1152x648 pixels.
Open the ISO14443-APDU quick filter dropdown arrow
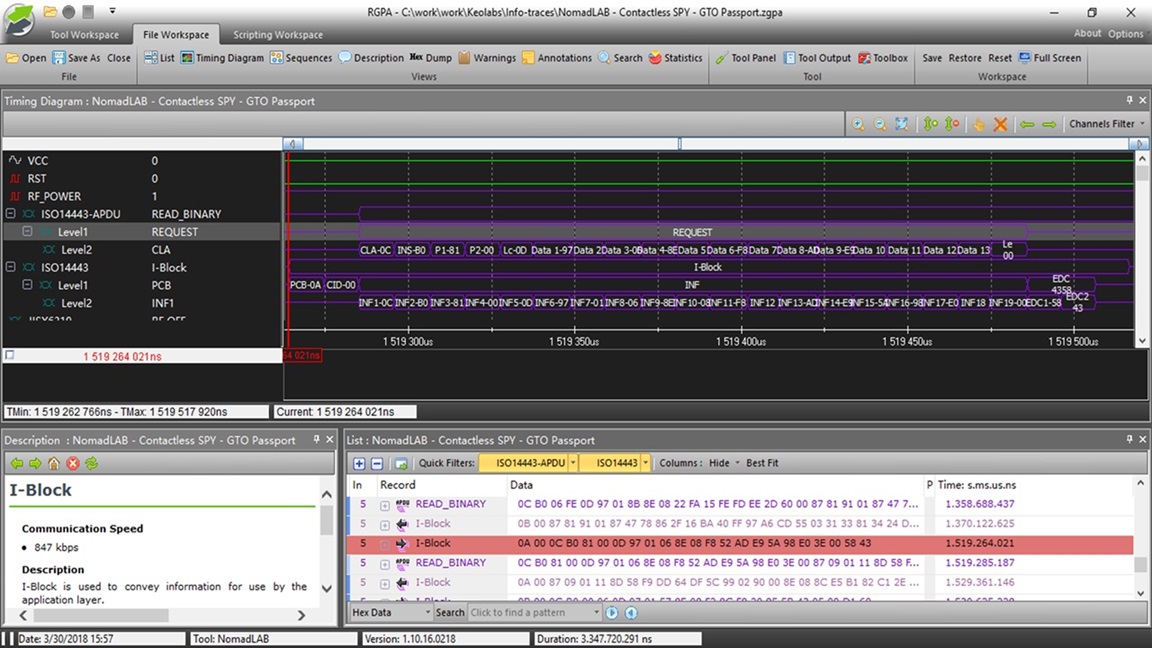pyautogui.click(x=573, y=464)
